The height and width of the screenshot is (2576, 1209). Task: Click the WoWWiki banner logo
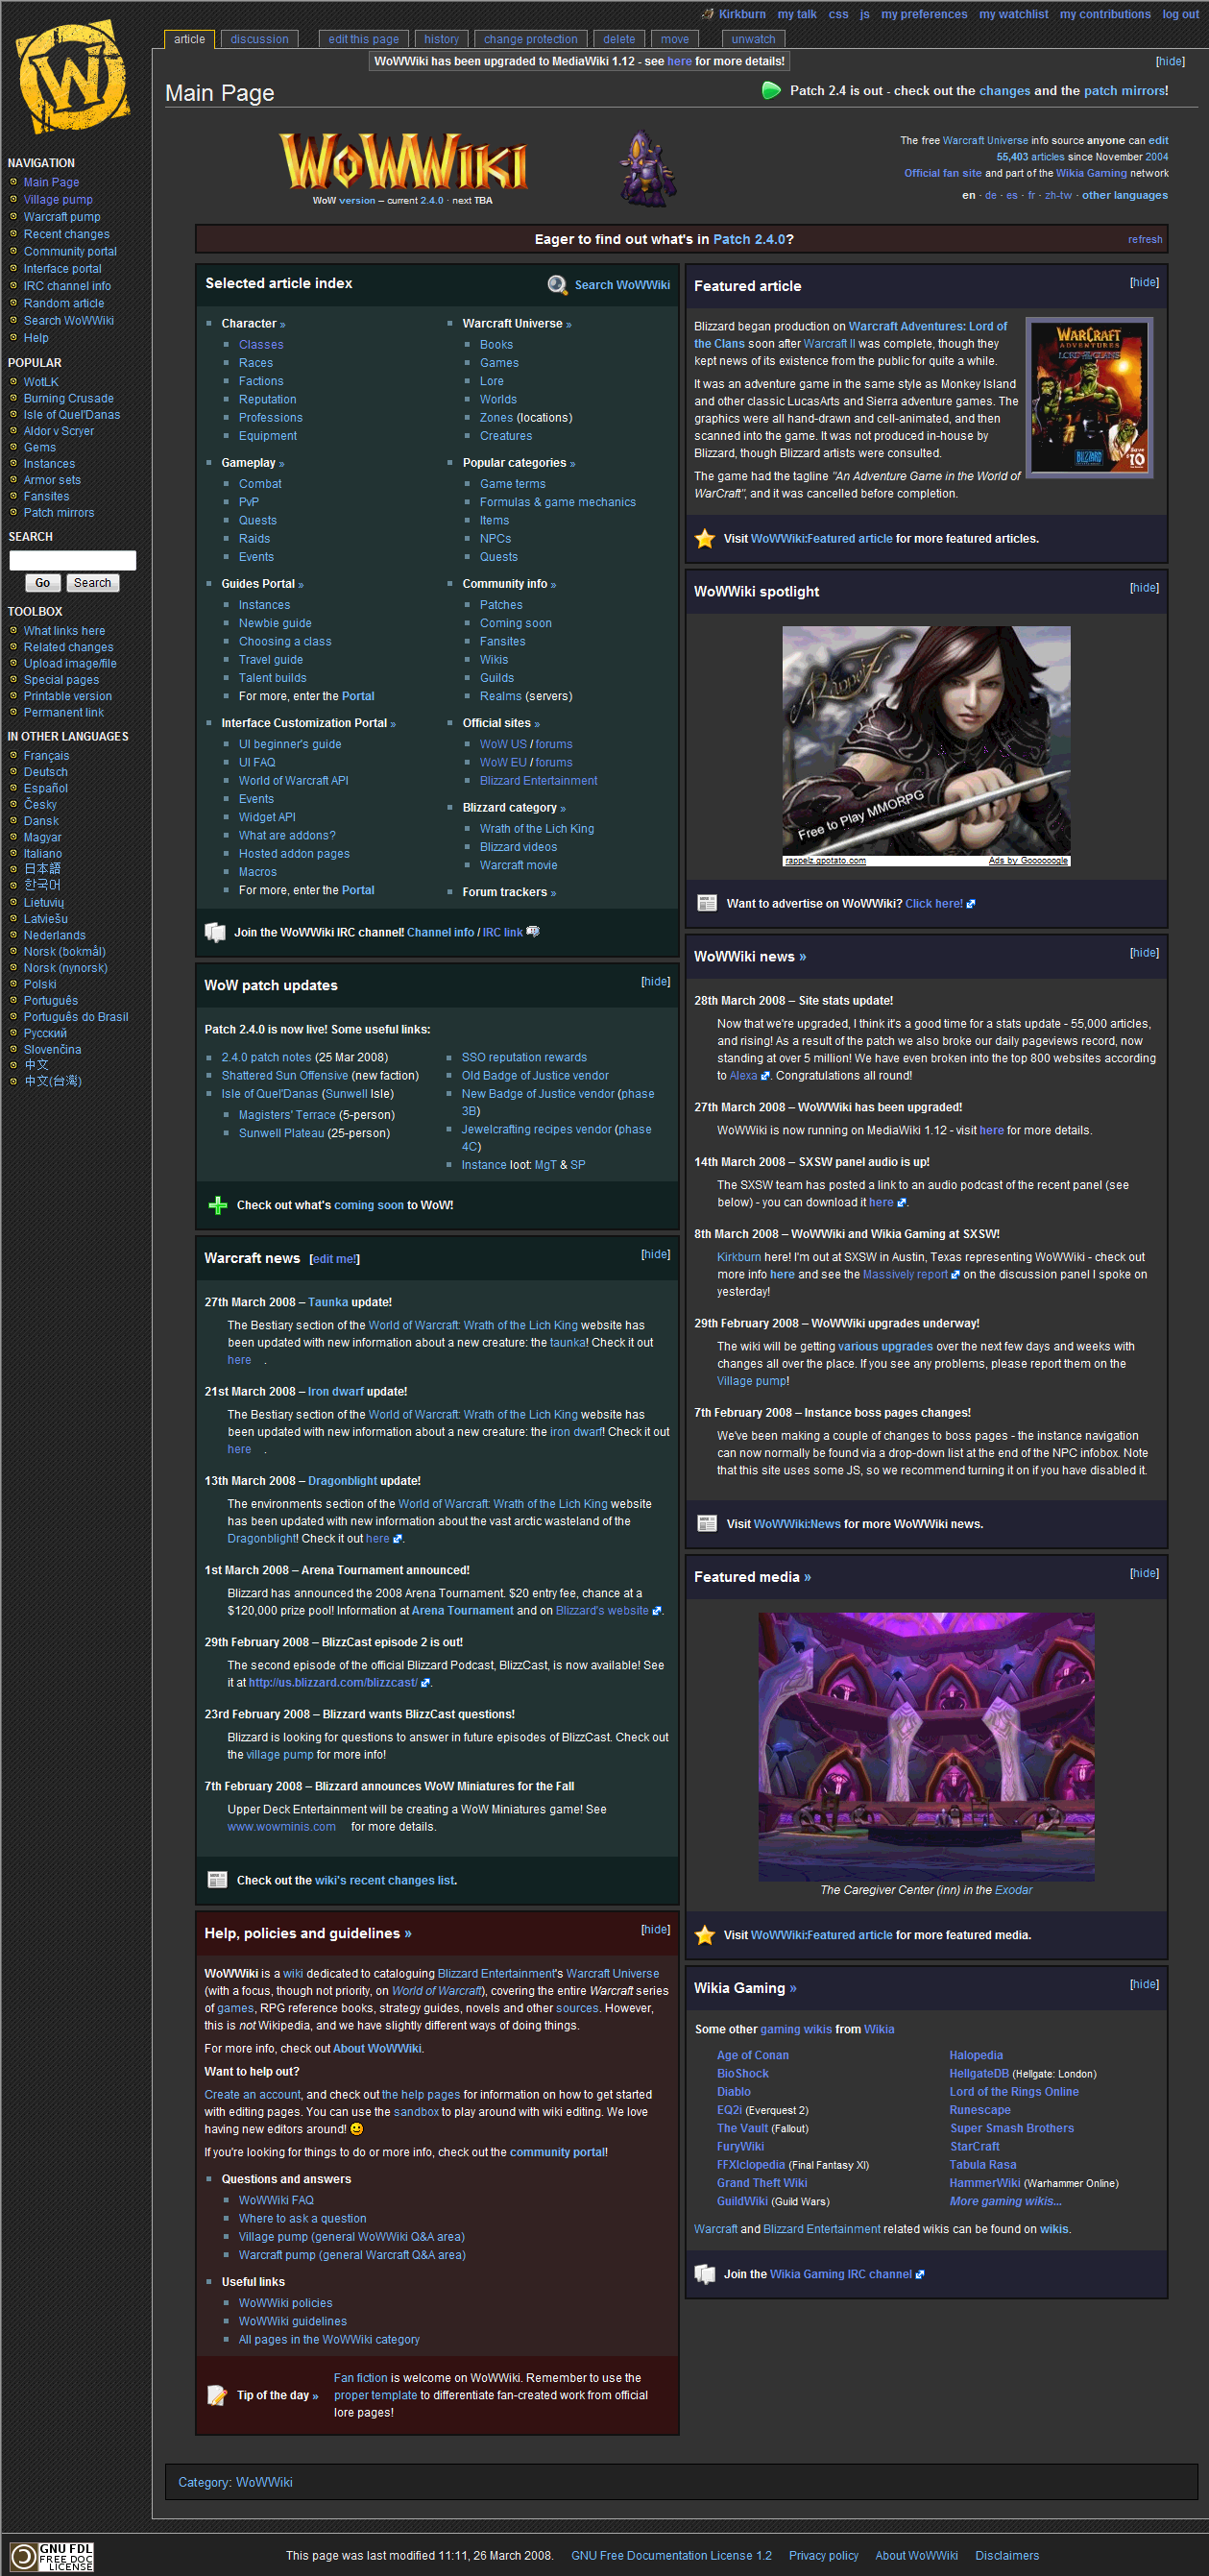(x=403, y=161)
